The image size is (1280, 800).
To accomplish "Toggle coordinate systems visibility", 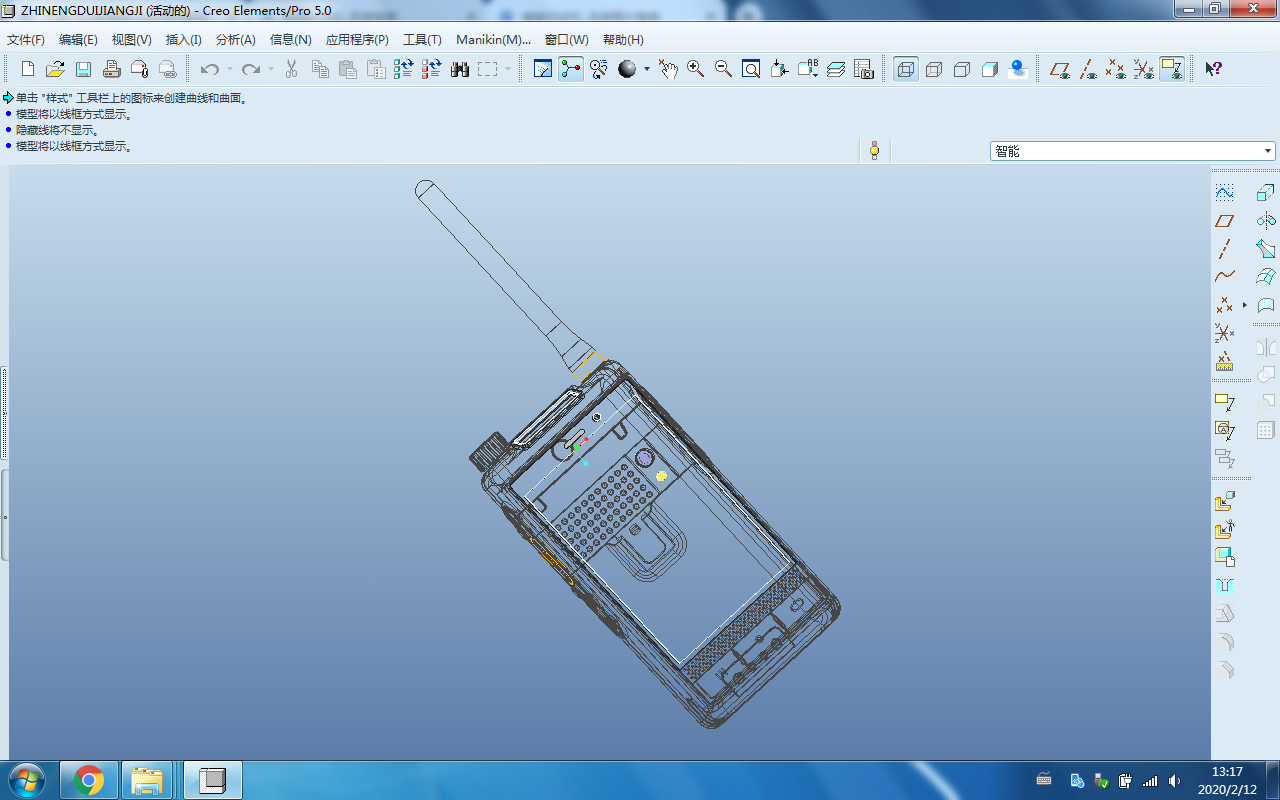I will pos(1144,69).
